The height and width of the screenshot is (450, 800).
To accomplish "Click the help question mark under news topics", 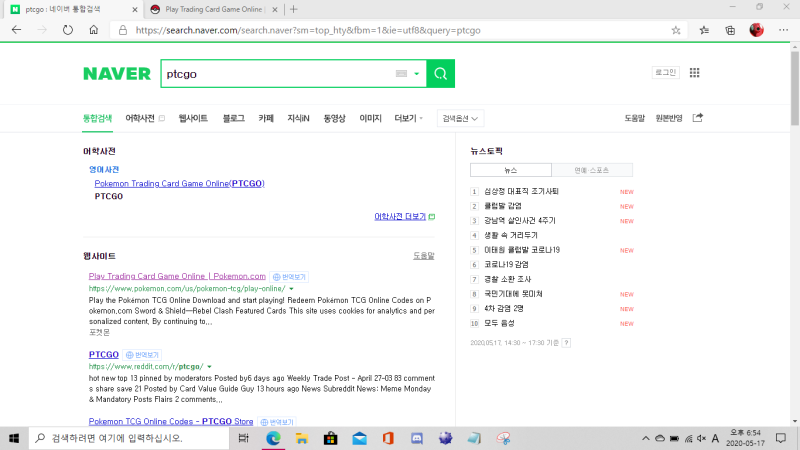I will click(567, 342).
